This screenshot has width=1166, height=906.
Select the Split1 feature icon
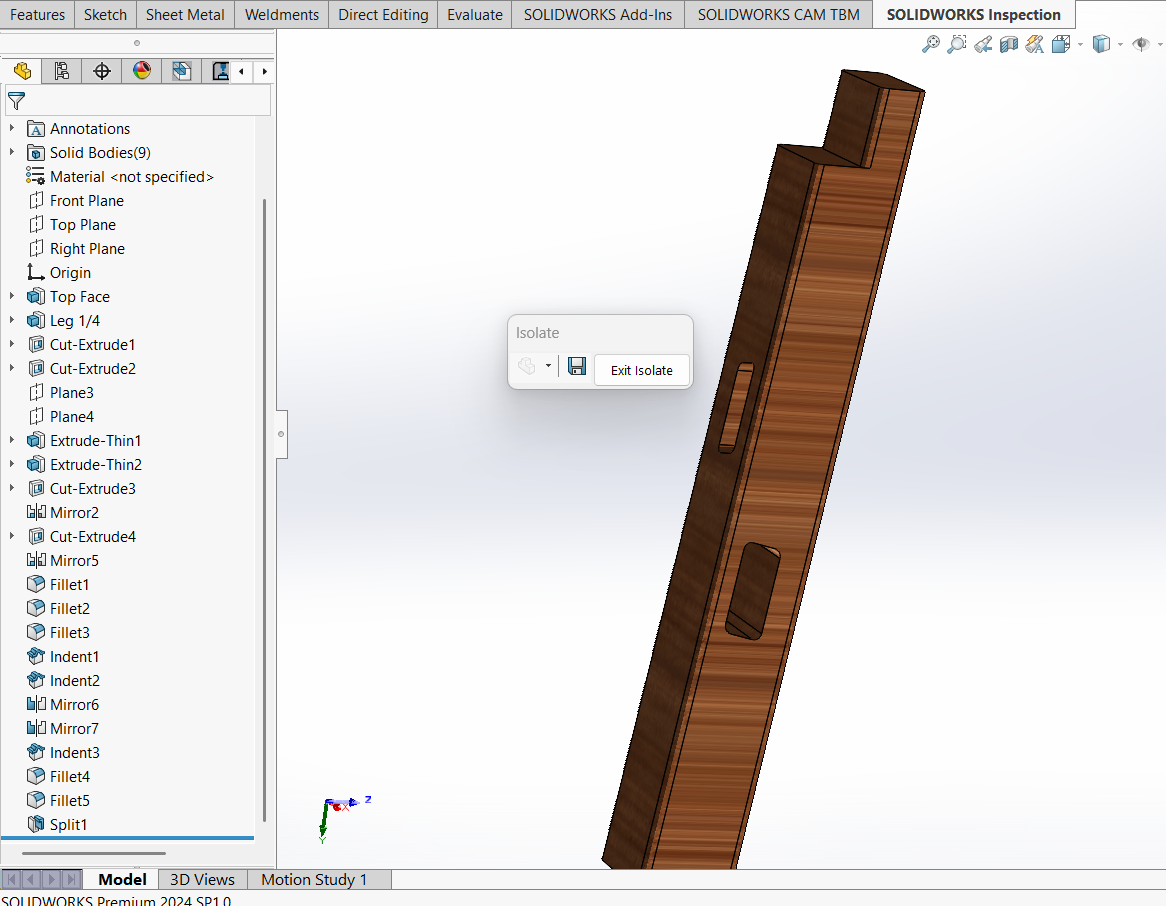pyautogui.click(x=36, y=824)
